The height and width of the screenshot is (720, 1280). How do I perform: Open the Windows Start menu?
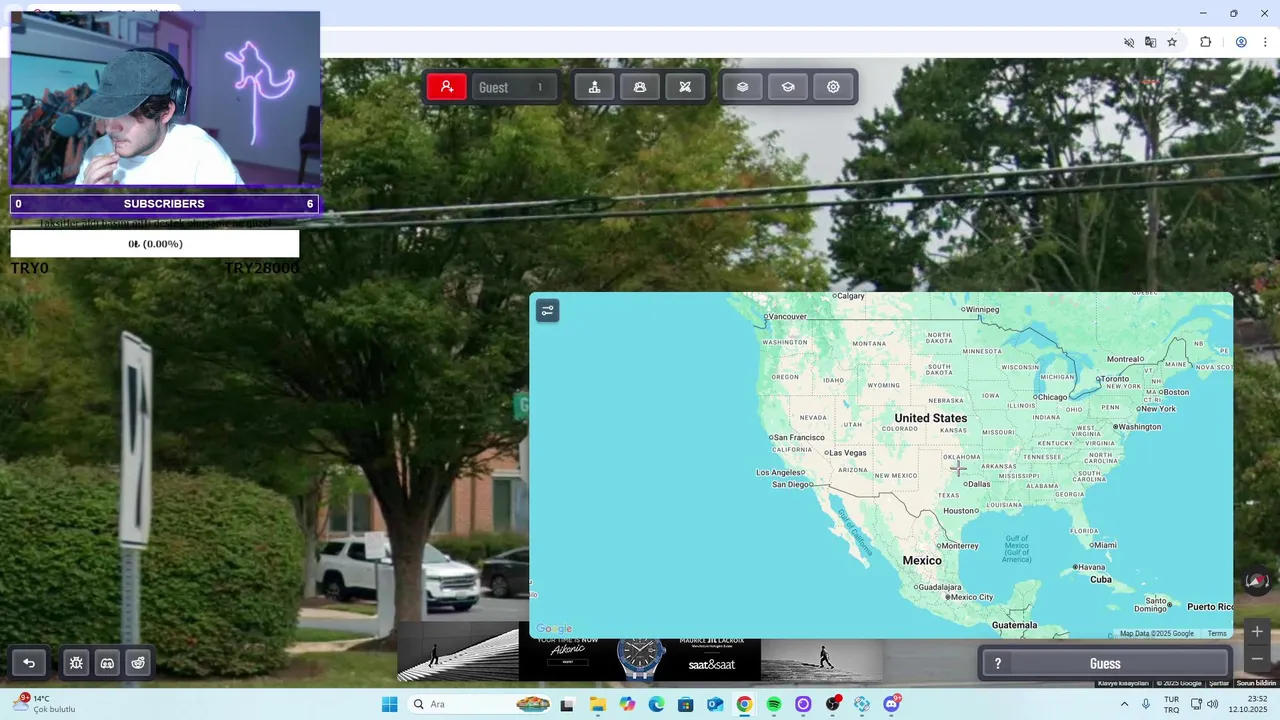(x=389, y=704)
